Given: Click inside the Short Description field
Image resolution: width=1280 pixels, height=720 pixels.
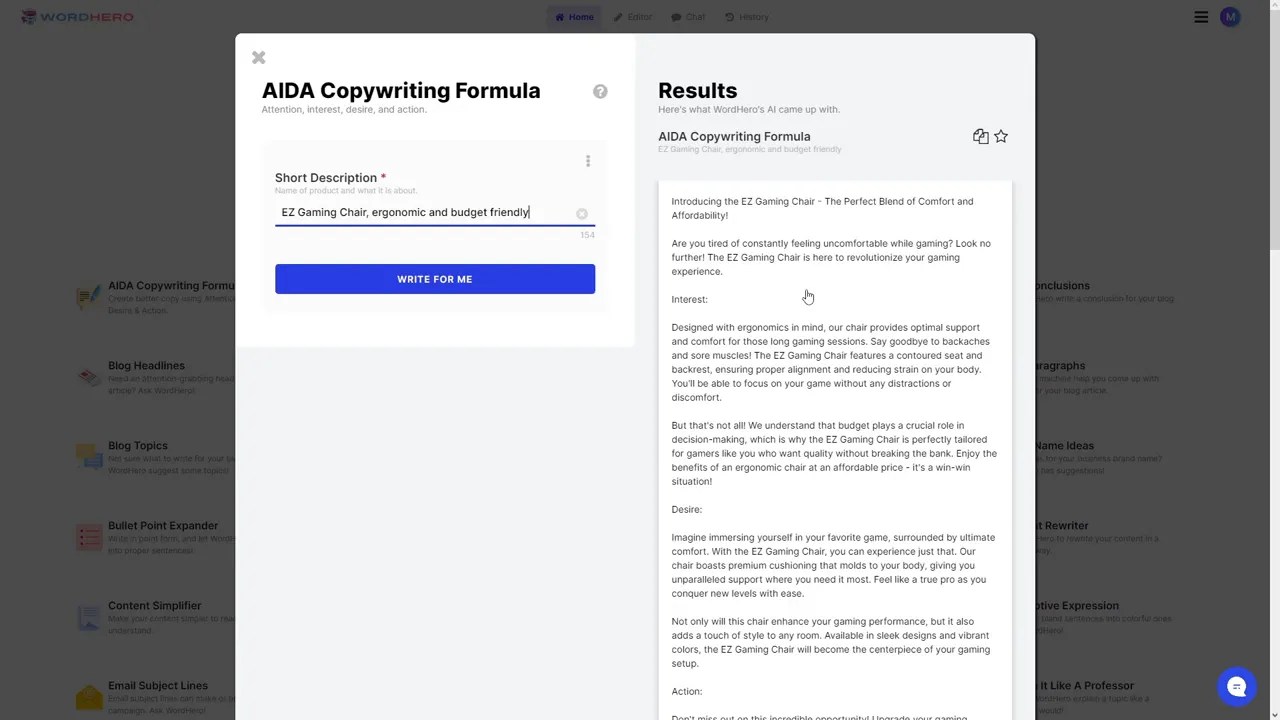Looking at the screenshot, I should (x=420, y=212).
